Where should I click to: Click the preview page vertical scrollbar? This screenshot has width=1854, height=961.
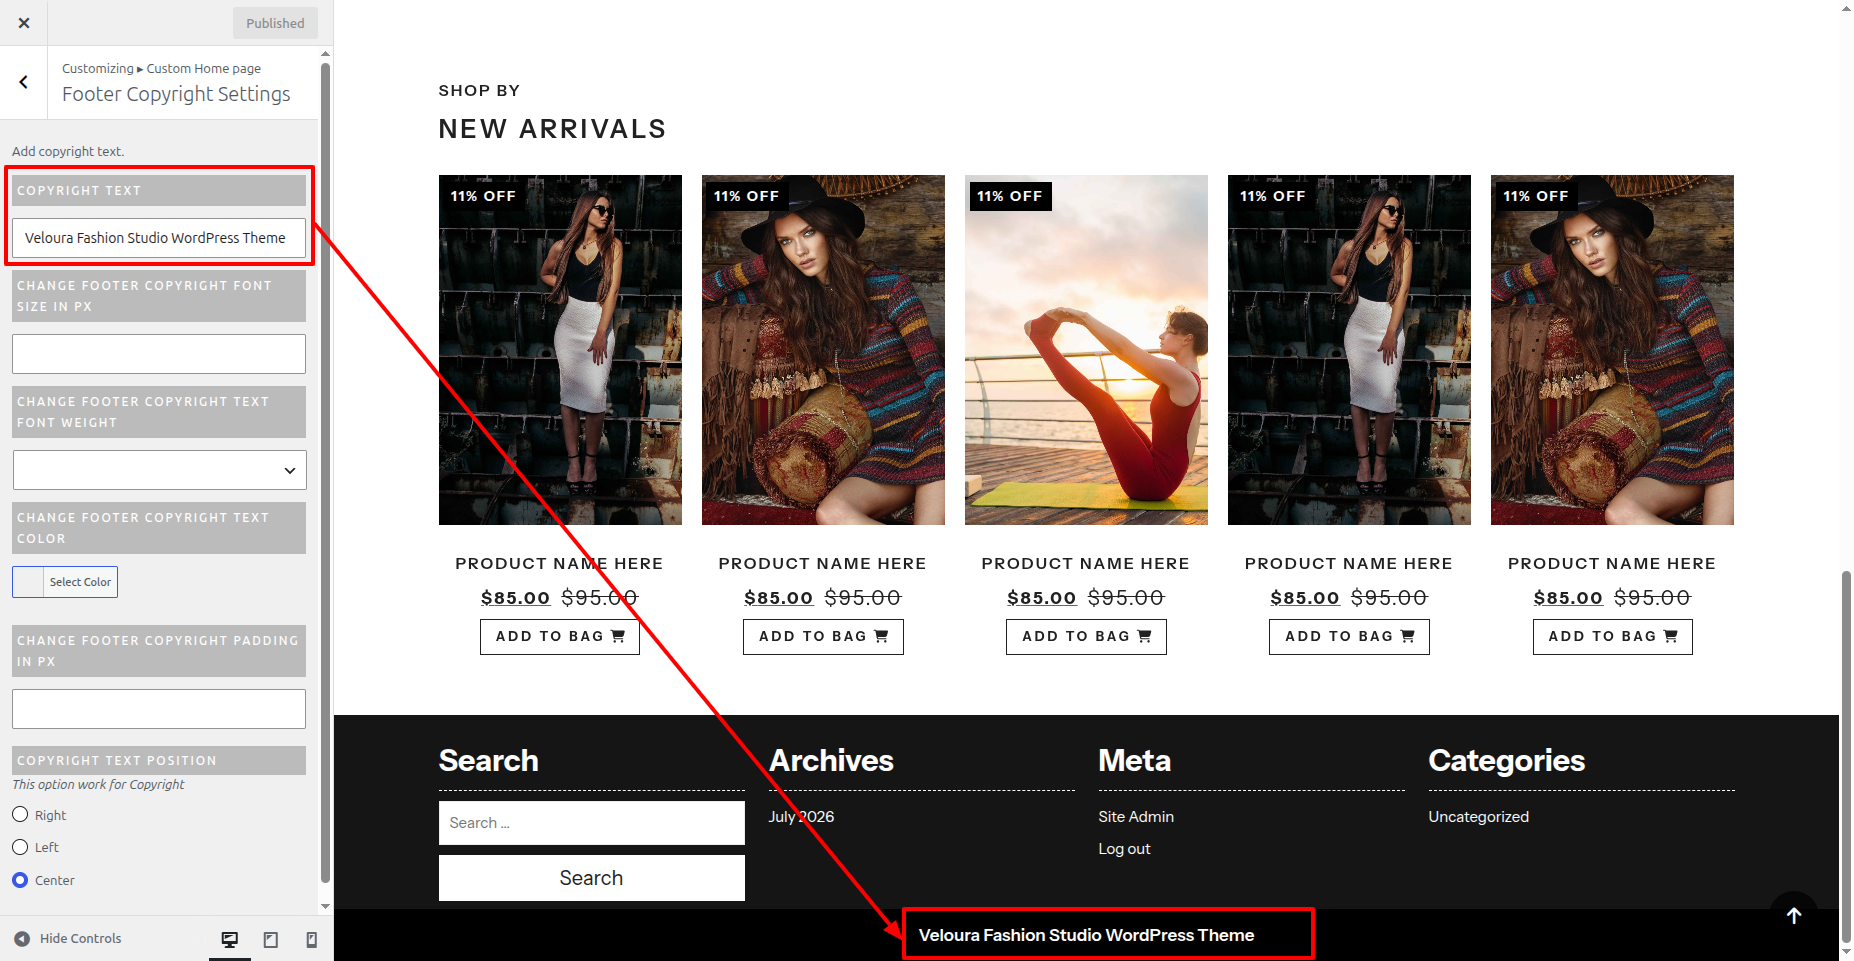pyautogui.click(x=1846, y=756)
